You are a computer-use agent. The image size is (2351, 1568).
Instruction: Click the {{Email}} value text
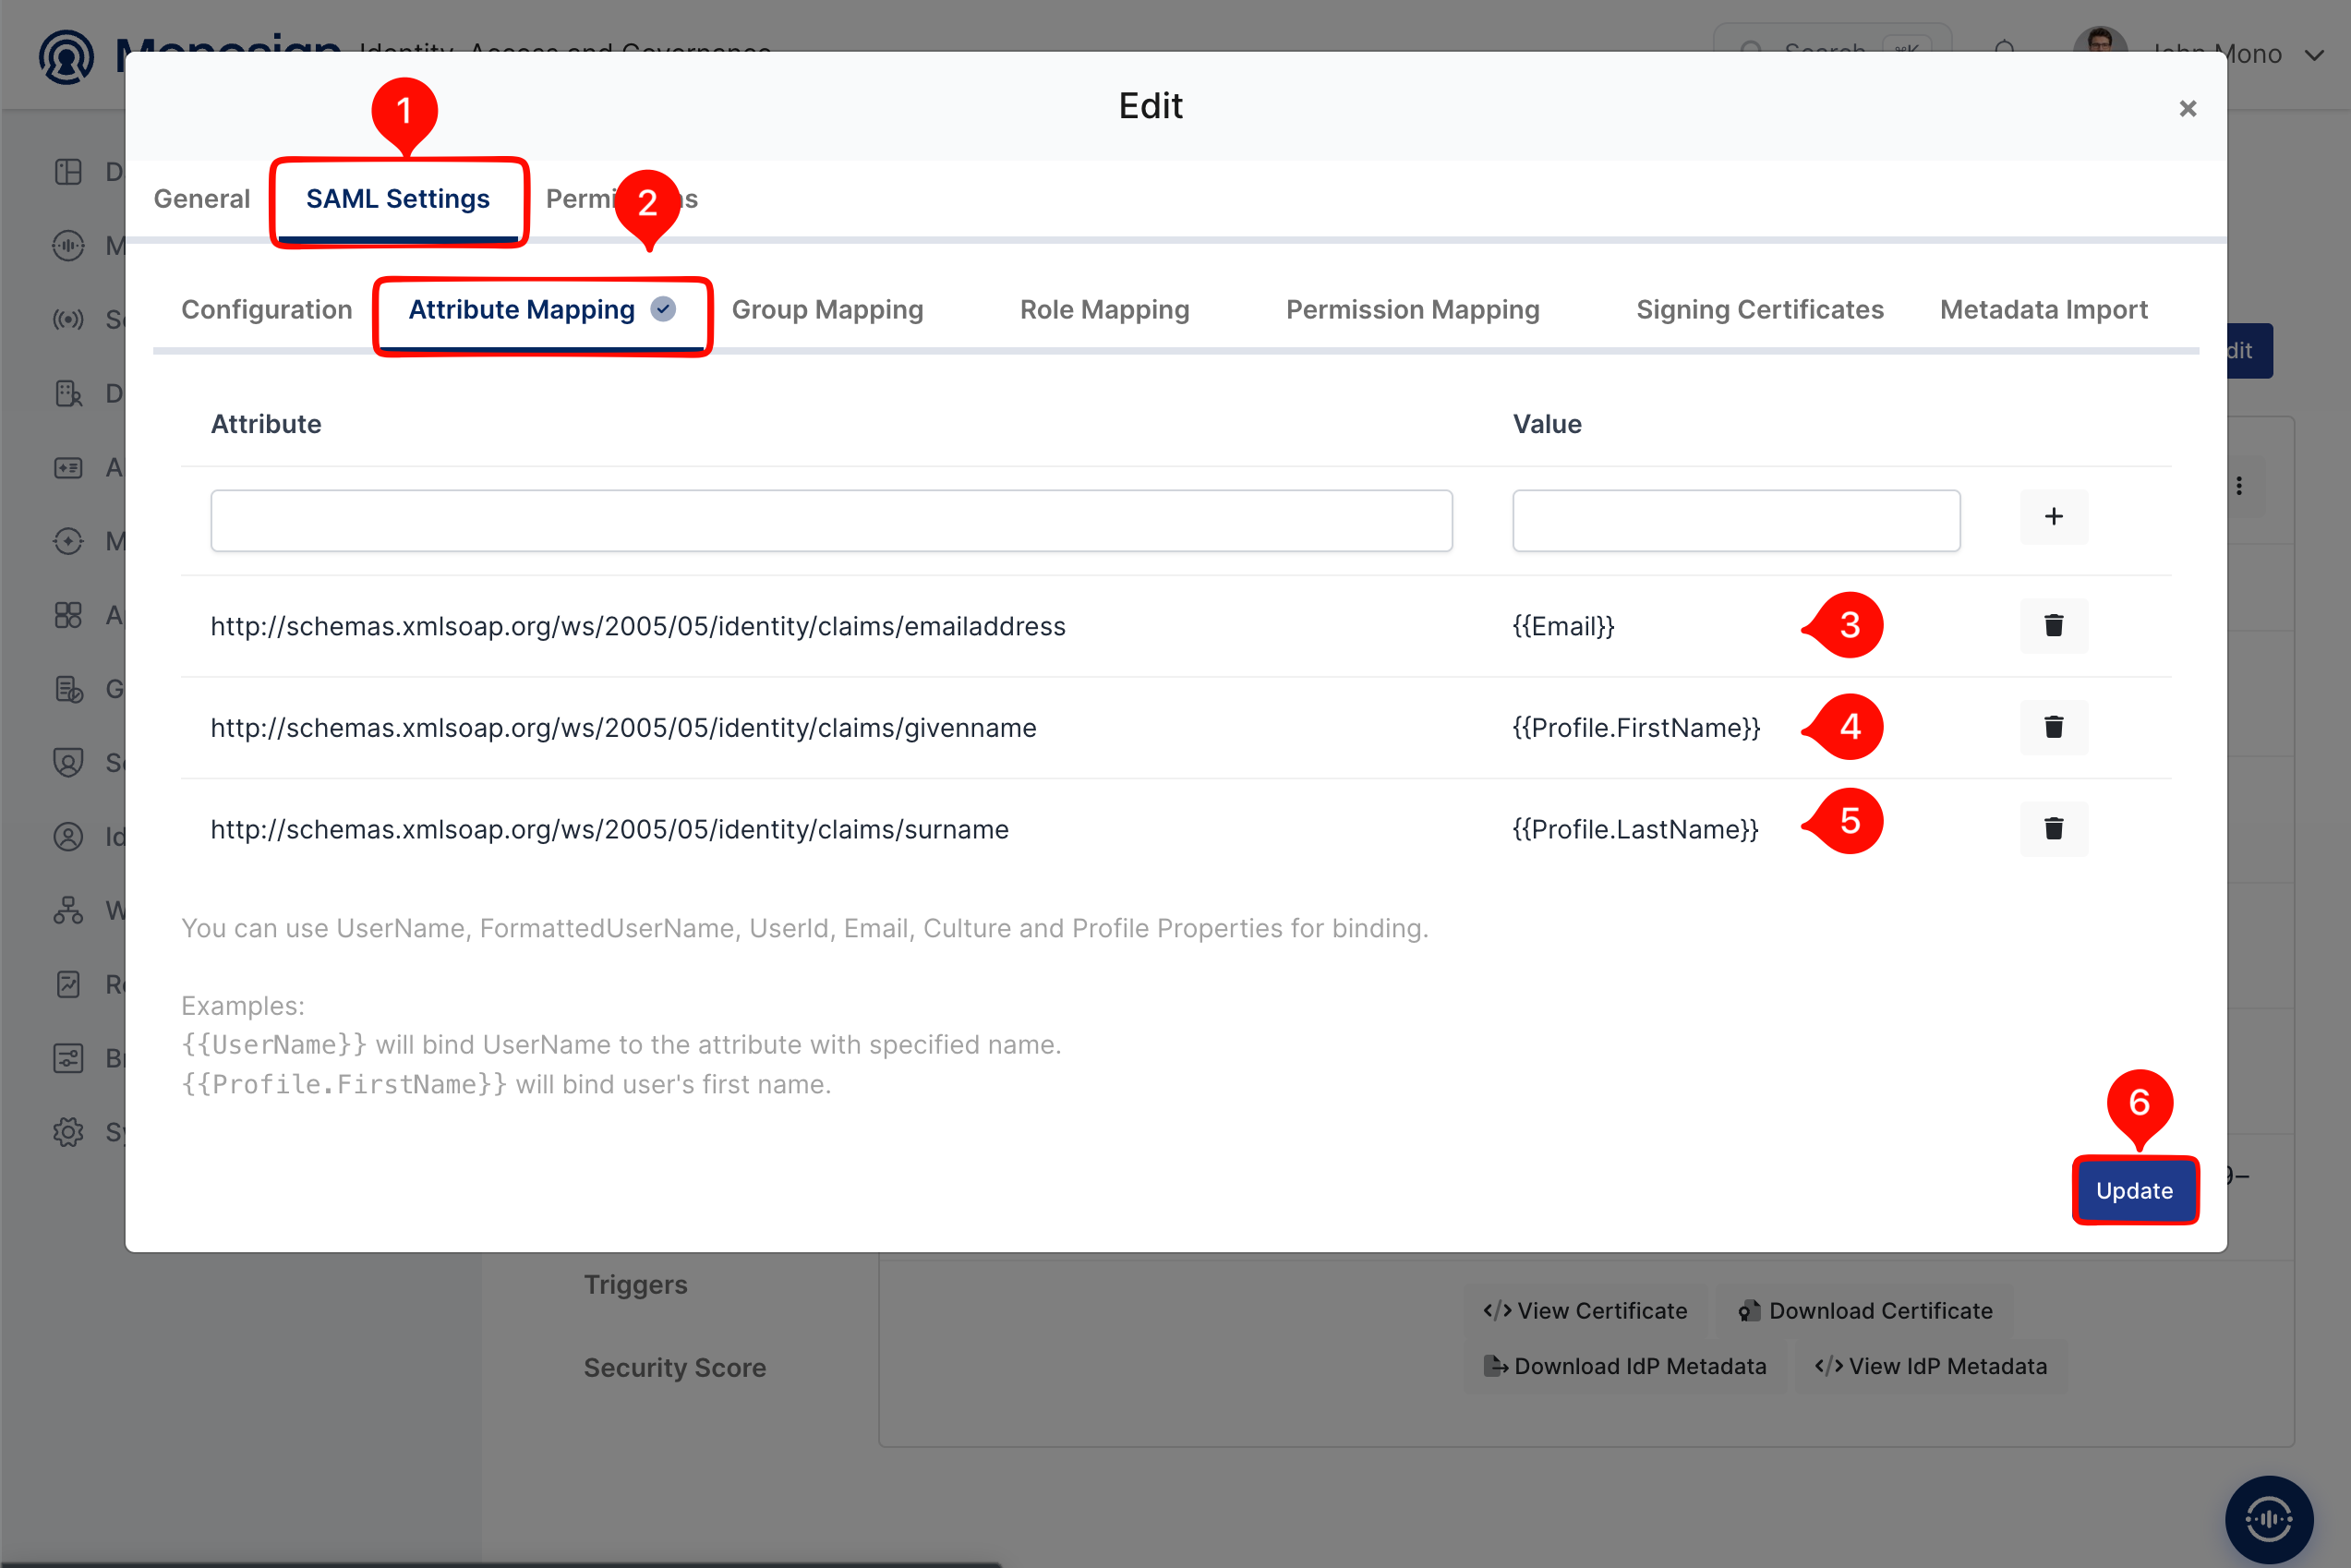pos(1563,626)
